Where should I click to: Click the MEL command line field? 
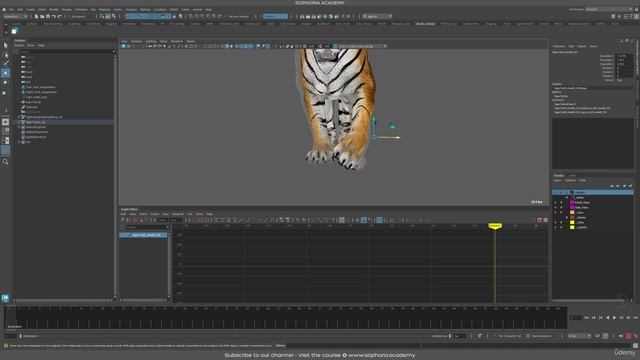(x=353, y=346)
